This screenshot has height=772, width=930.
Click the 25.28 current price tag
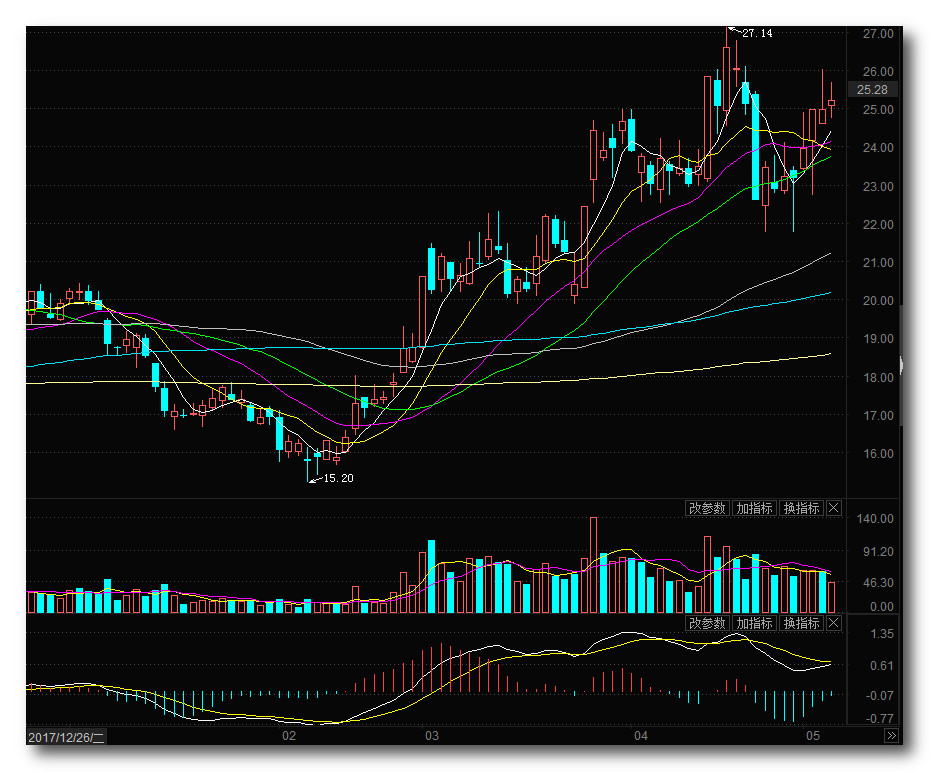point(873,90)
